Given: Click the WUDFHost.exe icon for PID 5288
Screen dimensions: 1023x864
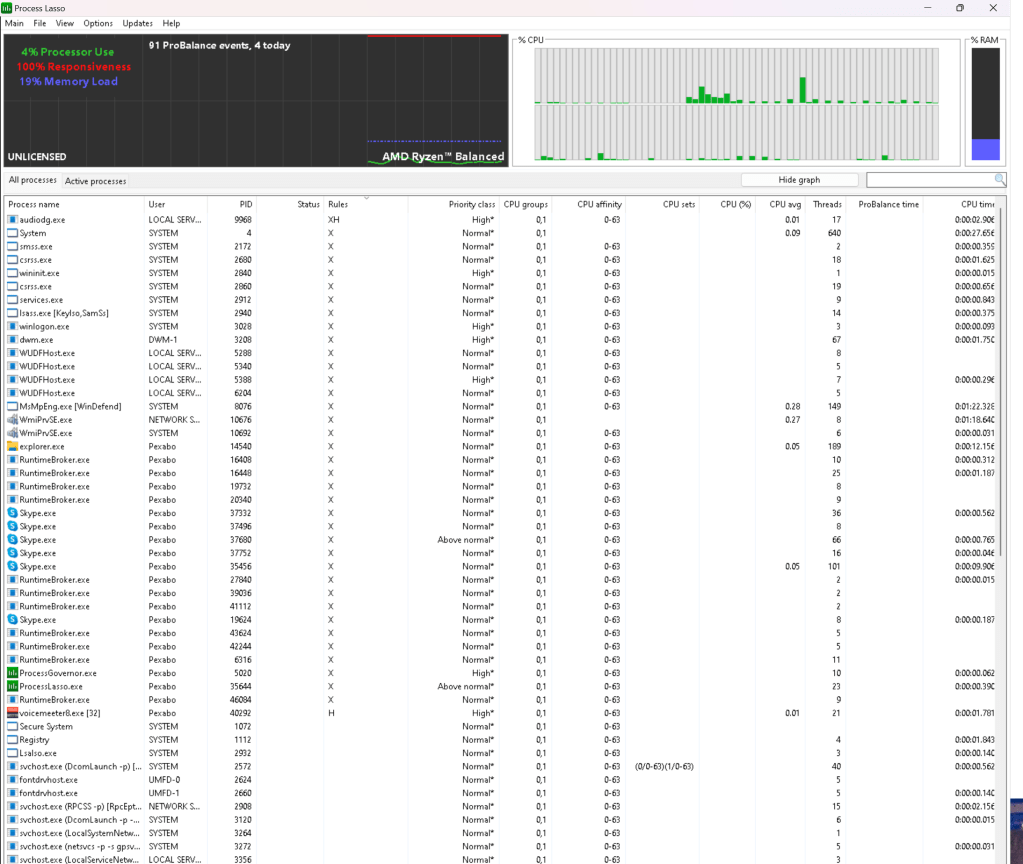Looking at the screenshot, I should point(12,353).
